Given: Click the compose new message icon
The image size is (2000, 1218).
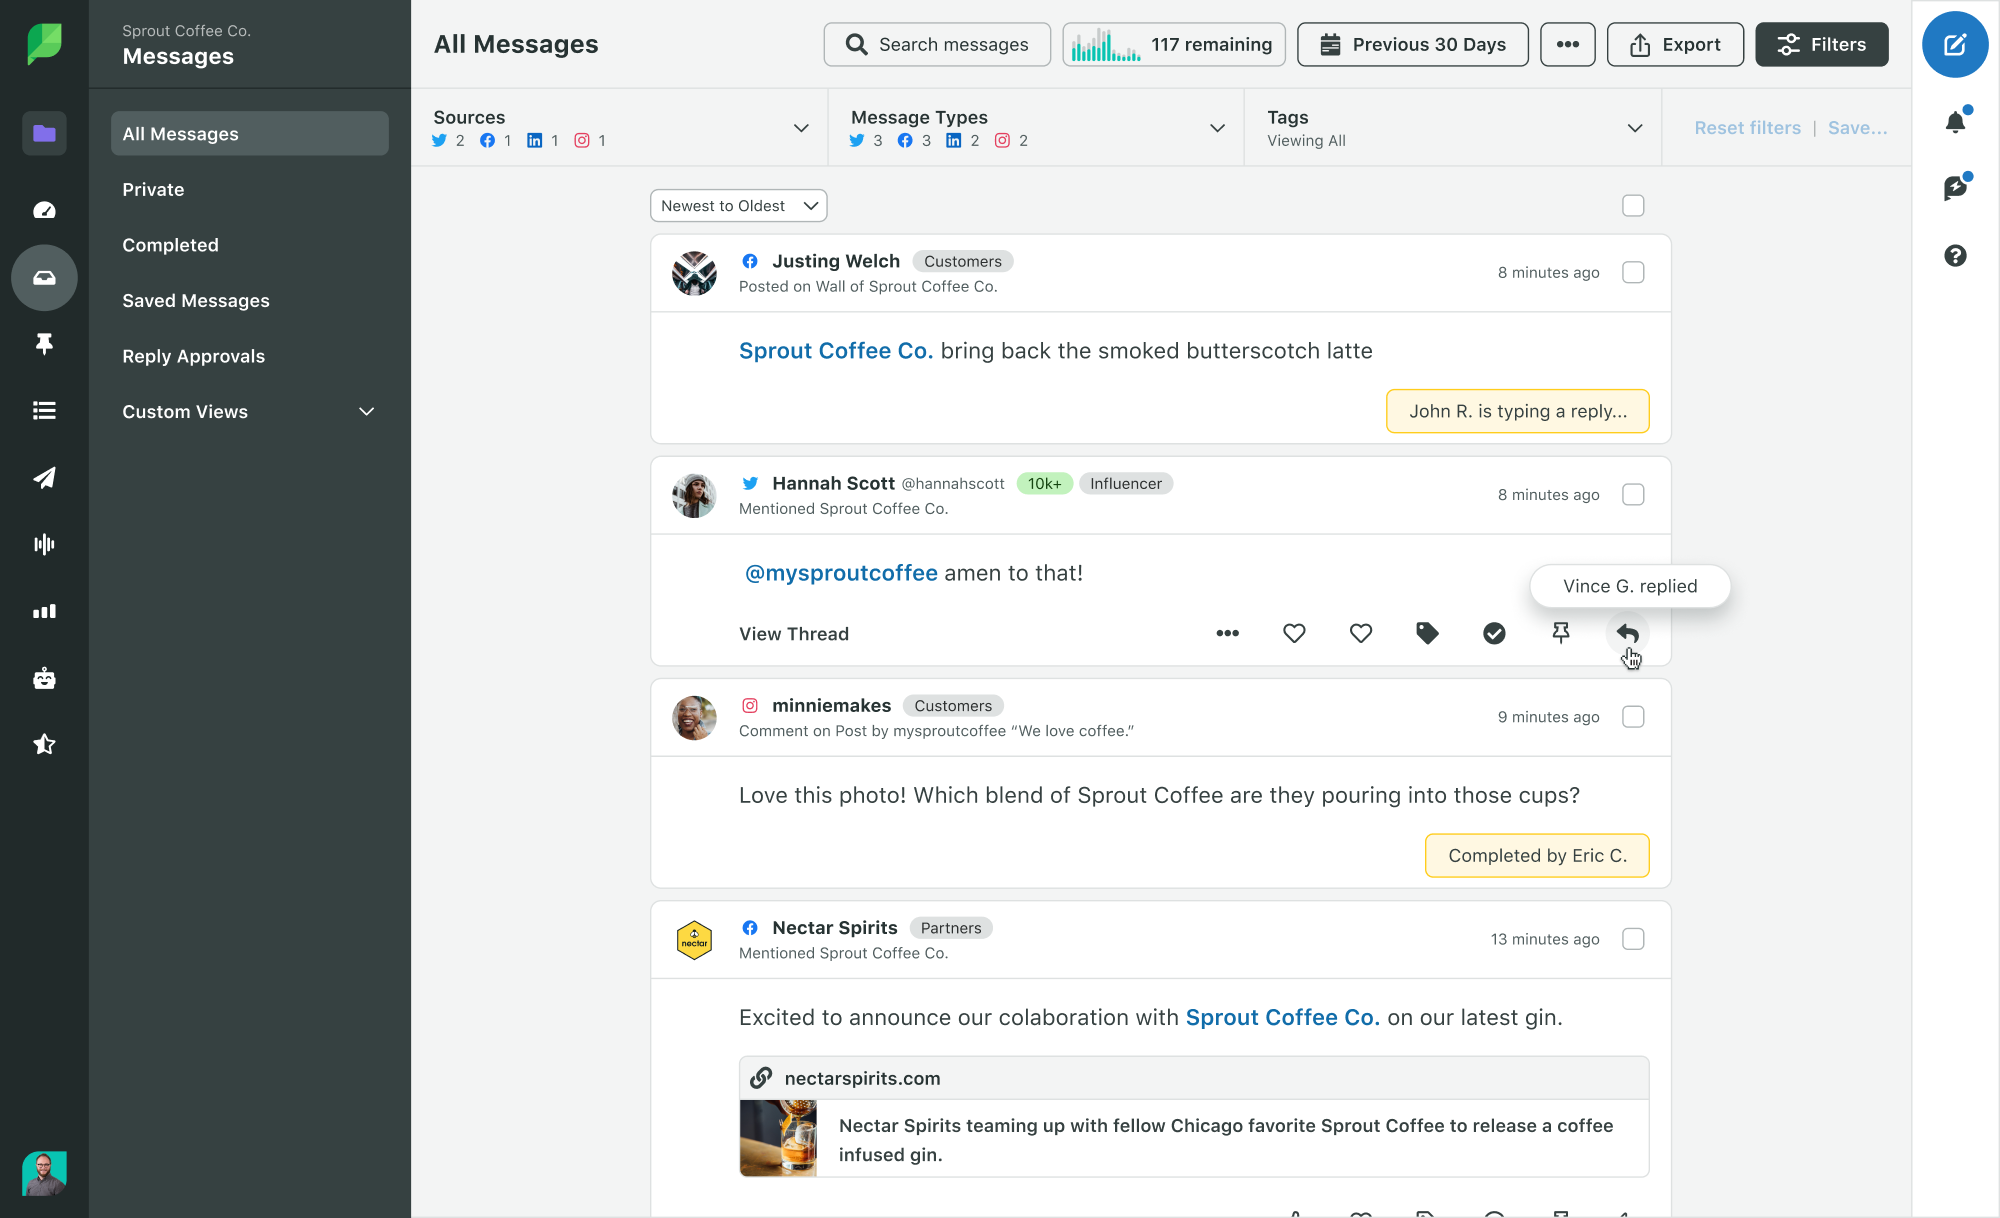Looking at the screenshot, I should [1954, 44].
